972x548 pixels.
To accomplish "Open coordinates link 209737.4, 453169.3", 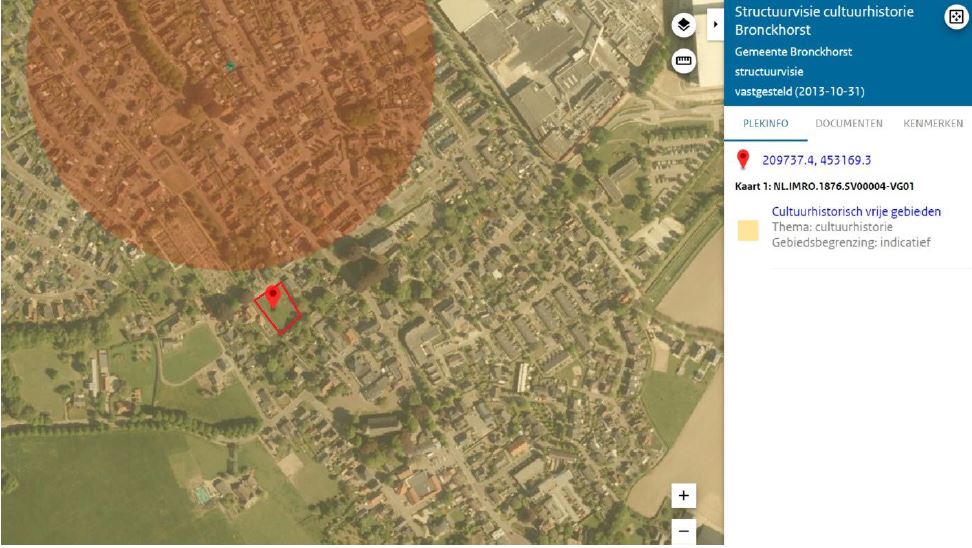I will [x=816, y=160].
